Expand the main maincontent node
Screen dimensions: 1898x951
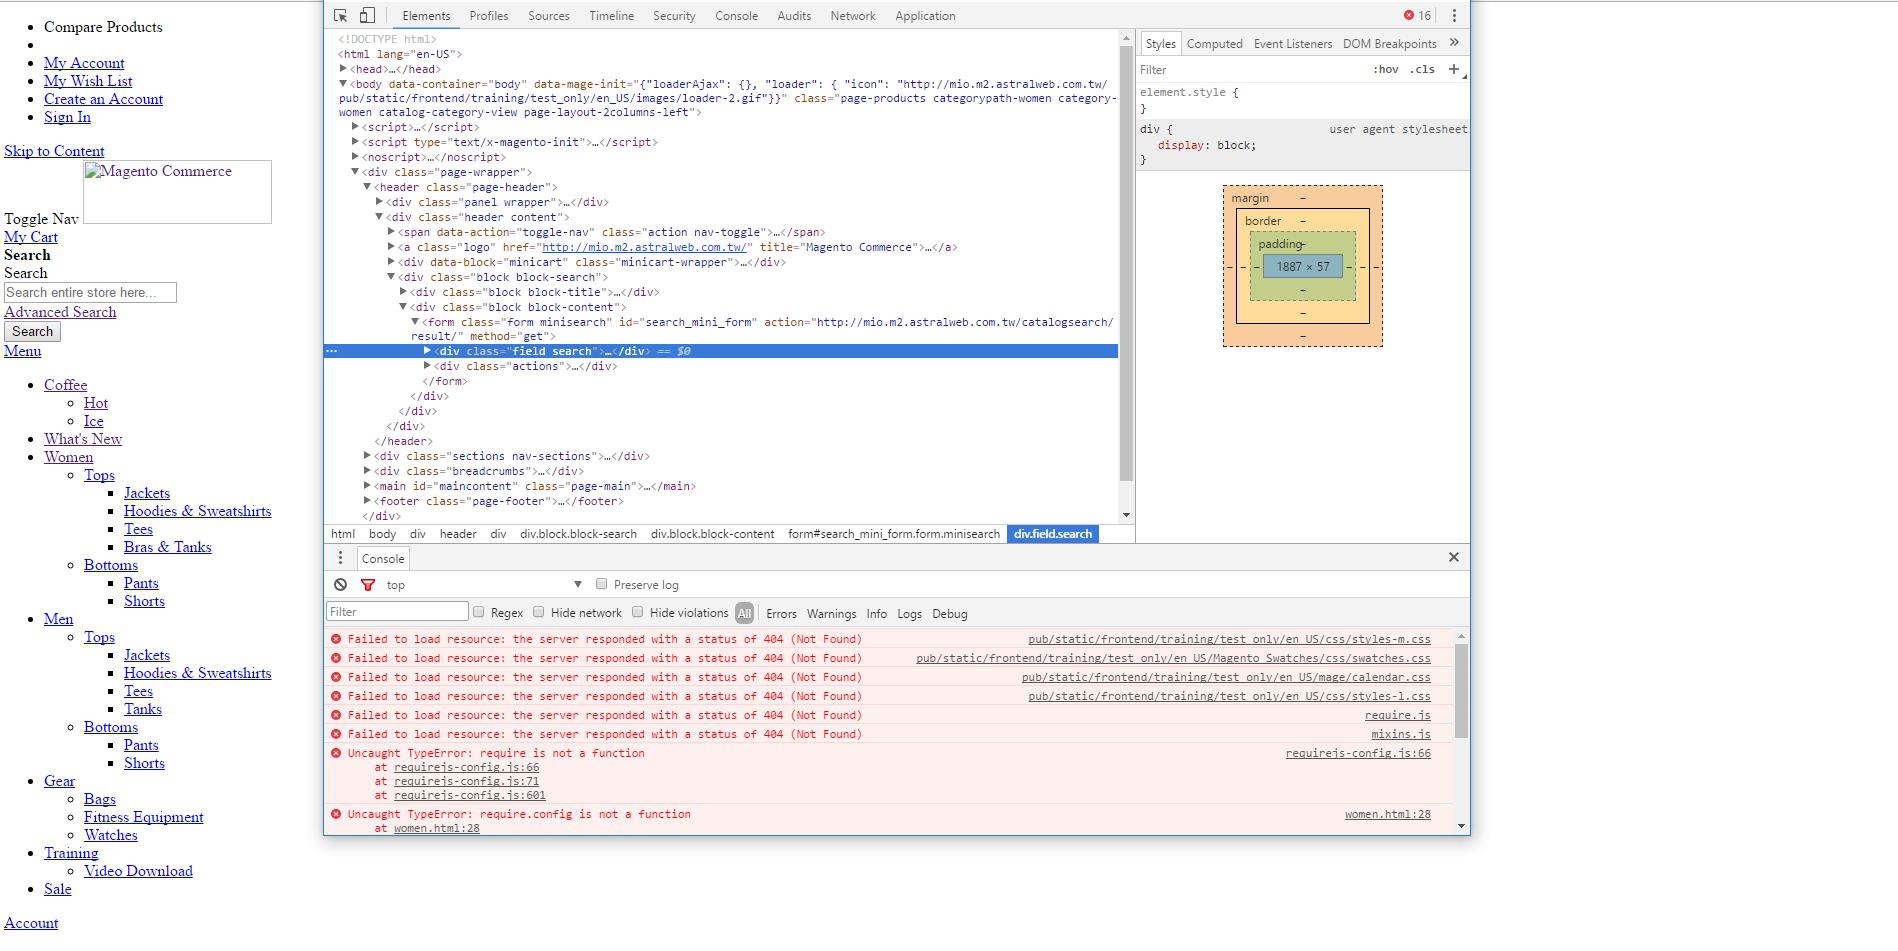pos(367,486)
